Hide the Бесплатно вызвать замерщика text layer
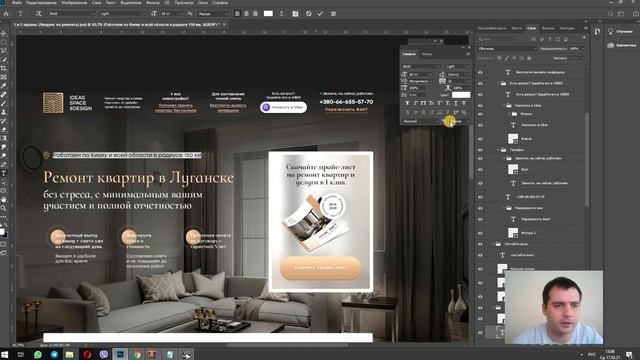This screenshot has height=360, width=640. [x=480, y=72]
